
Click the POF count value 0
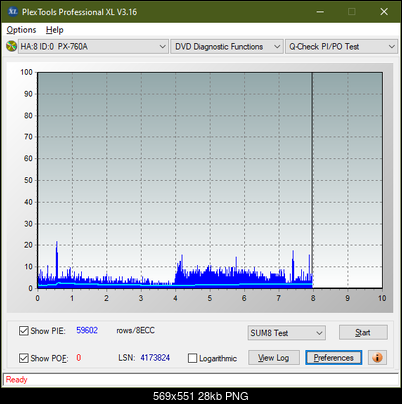(79, 358)
